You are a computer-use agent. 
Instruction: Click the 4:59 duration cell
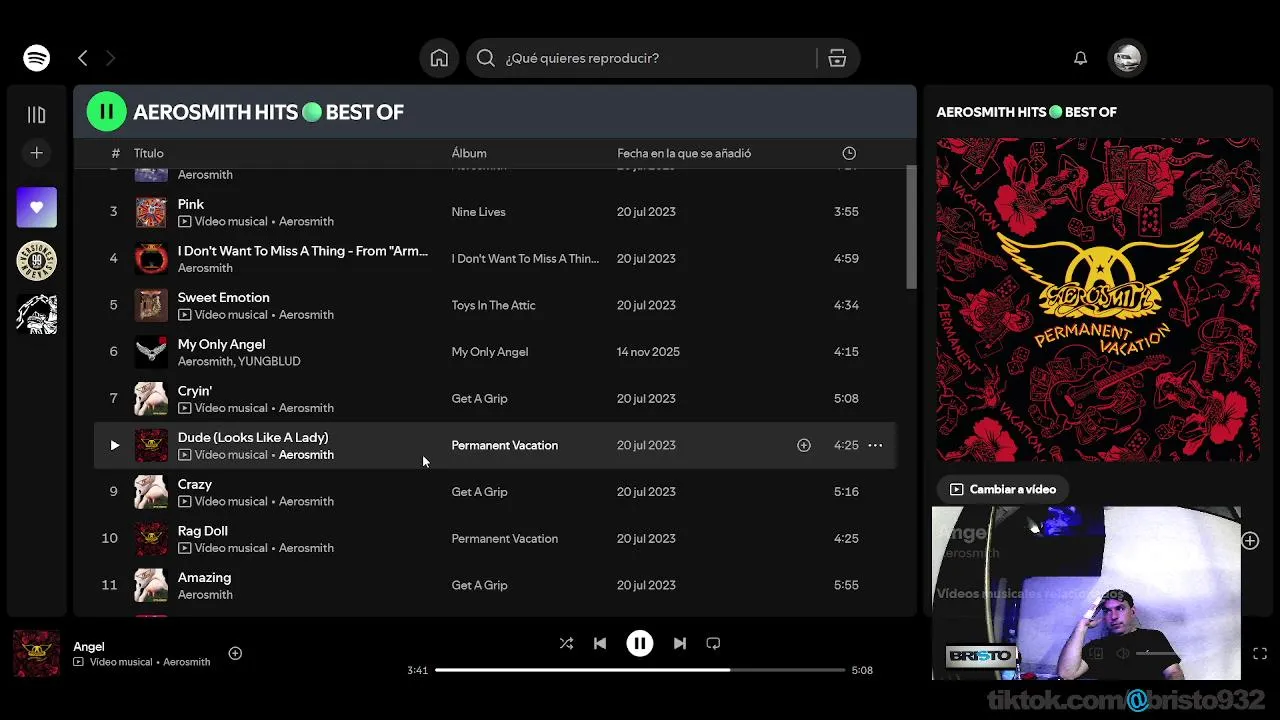(846, 258)
